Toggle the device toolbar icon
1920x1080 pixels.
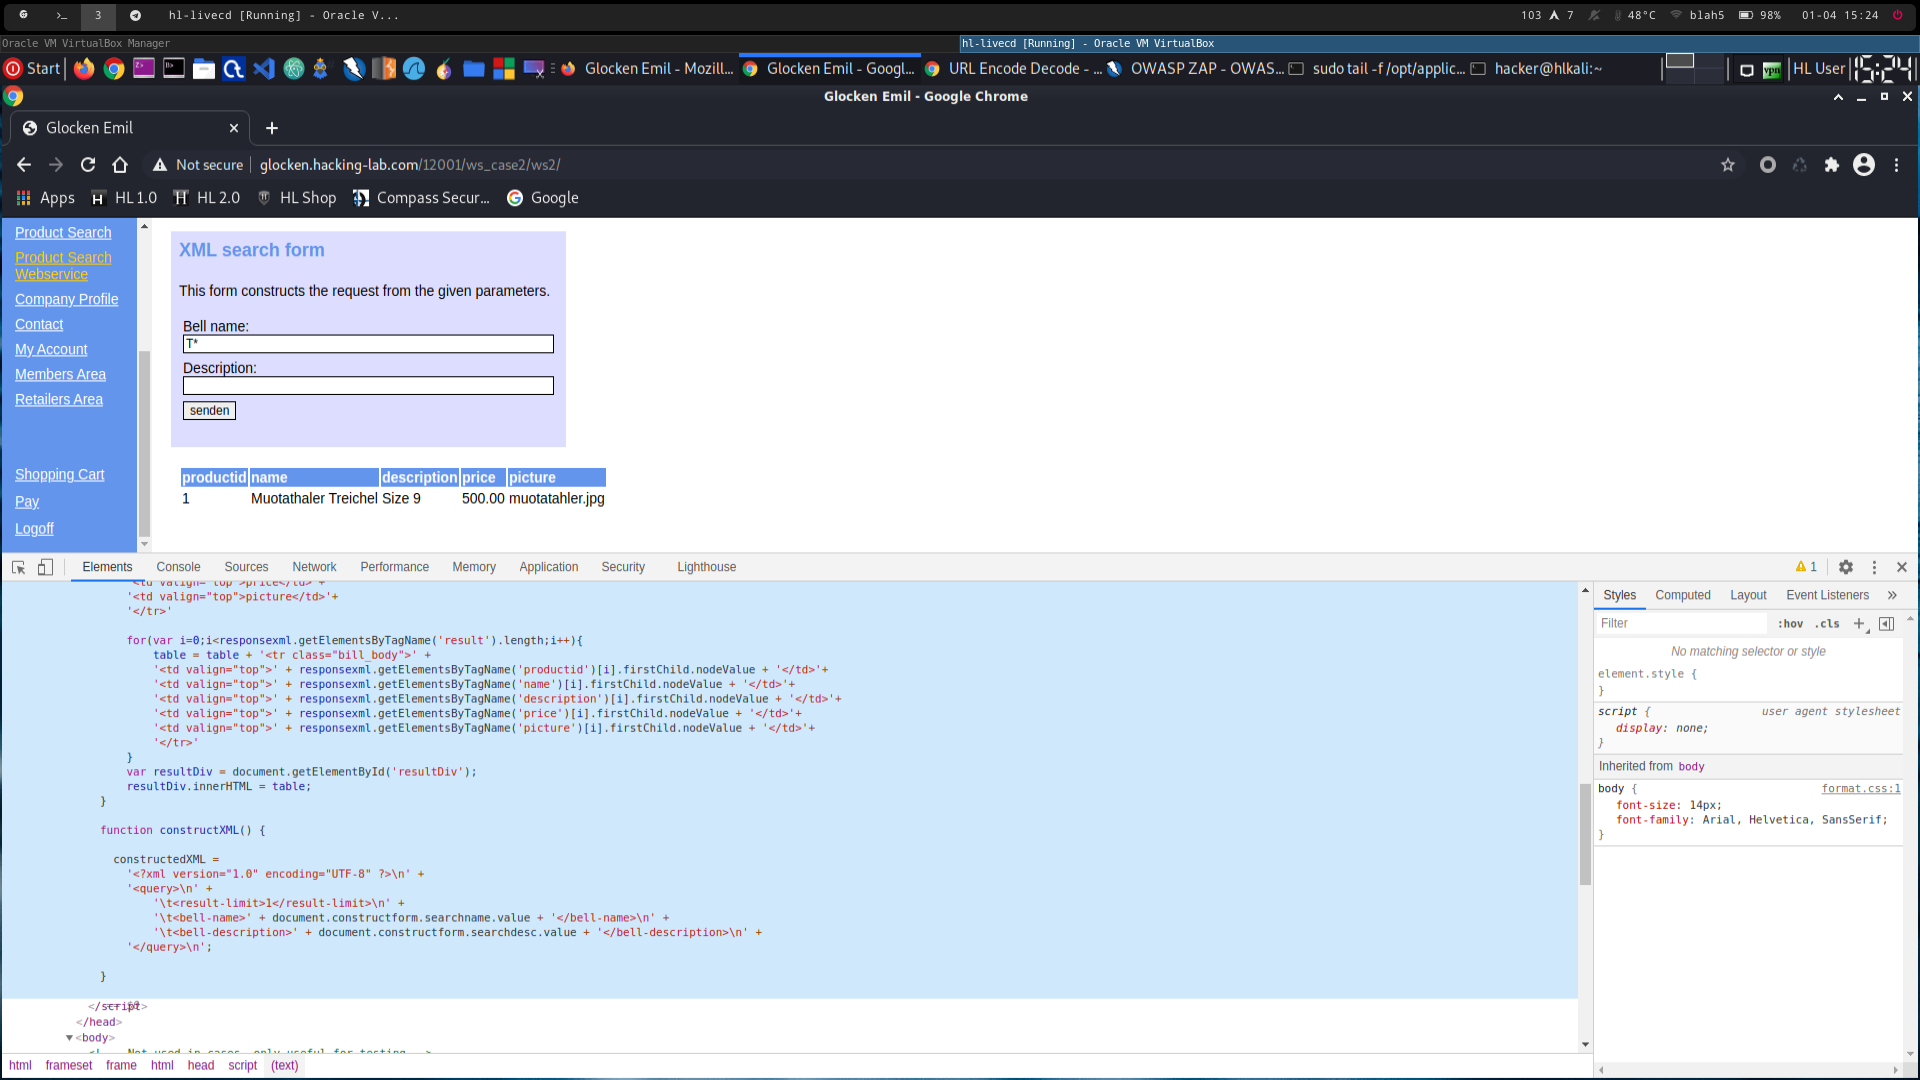pyautogui.click(x=45, y=567)
